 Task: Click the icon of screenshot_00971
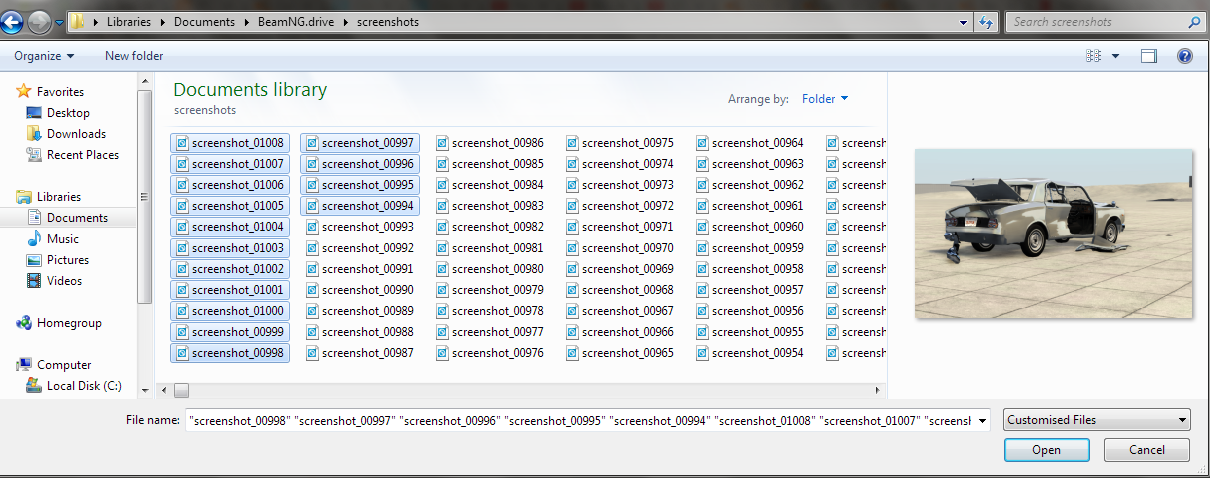click(x=572, y=227)
